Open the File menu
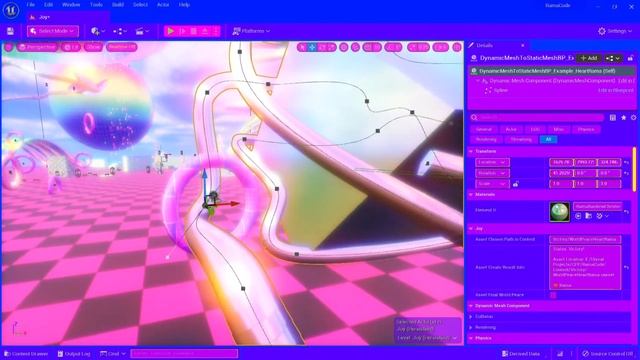The width and height of the screenshot is (640, 360). (x=31, y=5)
